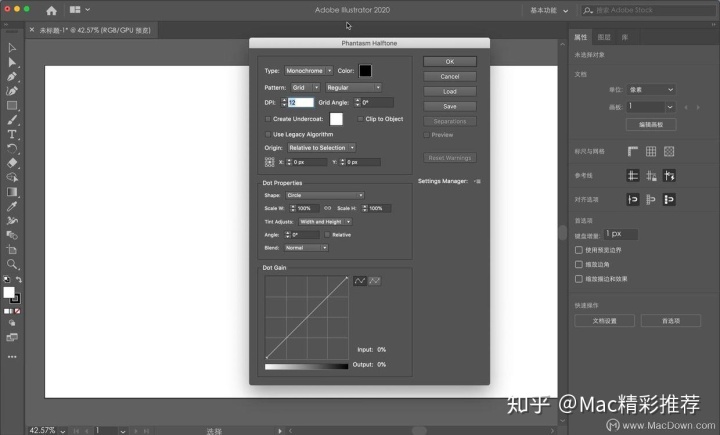Click the Grid Angle input field

(377, 102)
